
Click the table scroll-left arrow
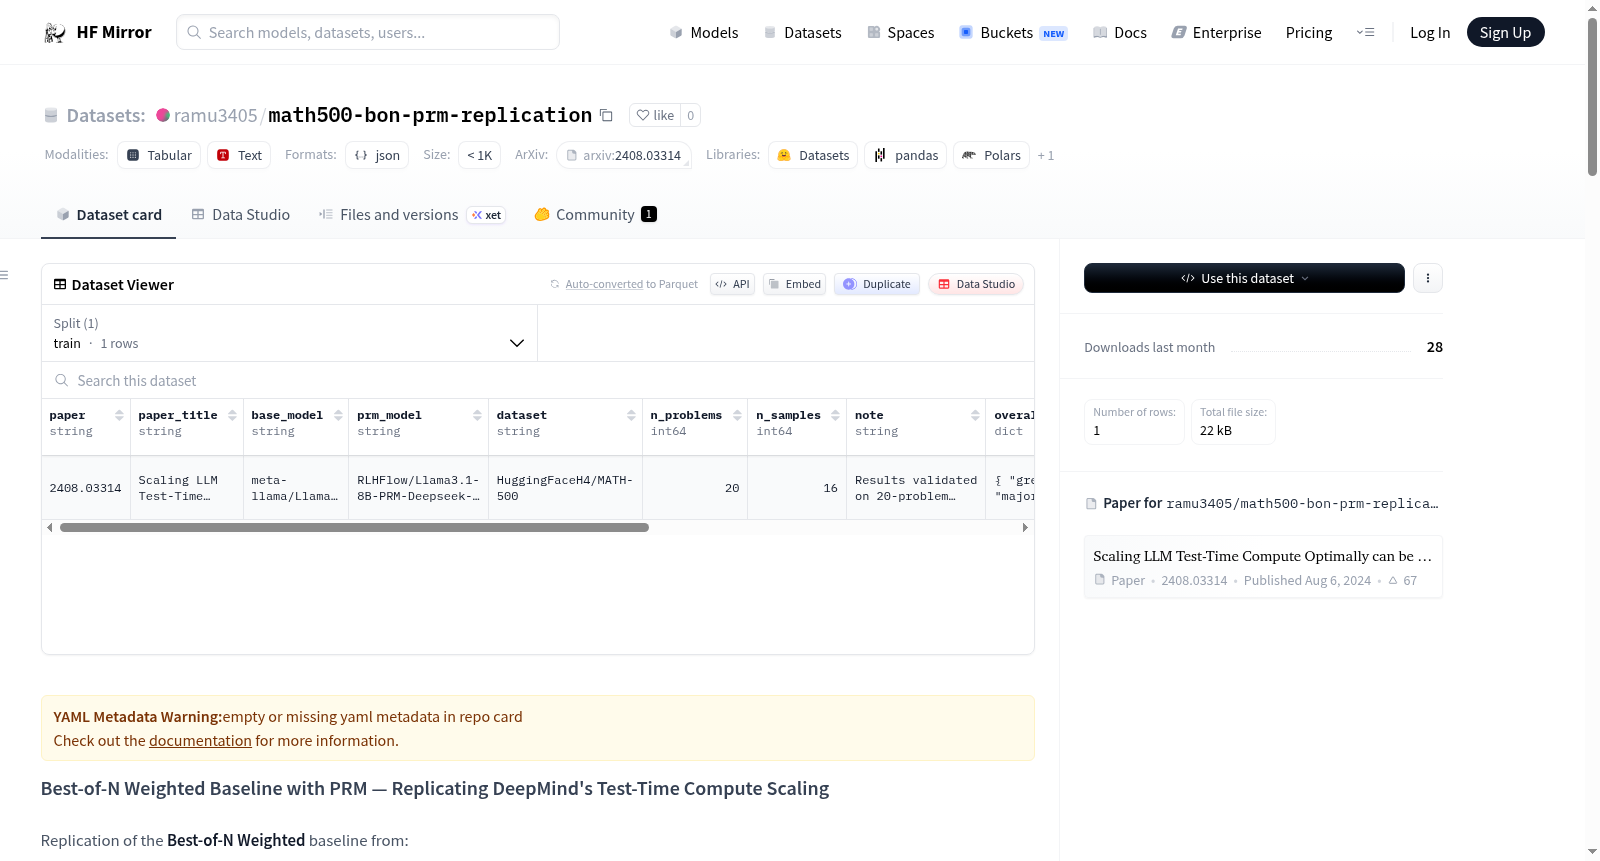pos(50,527)
